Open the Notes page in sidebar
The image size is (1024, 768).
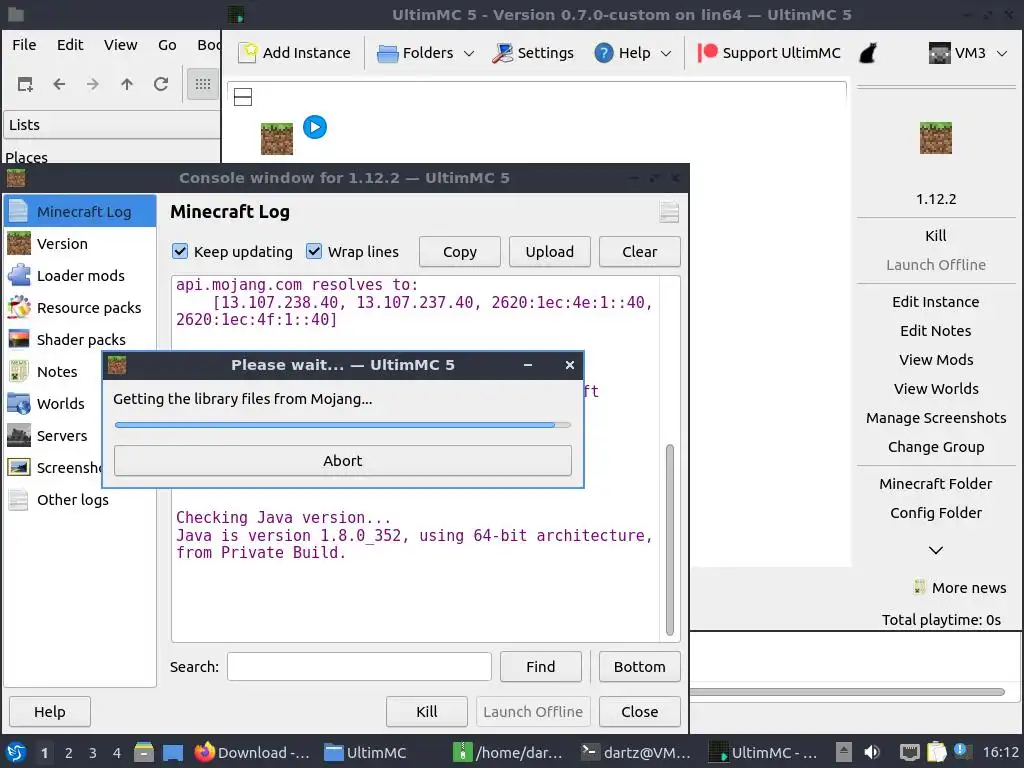tap(54, 372)
